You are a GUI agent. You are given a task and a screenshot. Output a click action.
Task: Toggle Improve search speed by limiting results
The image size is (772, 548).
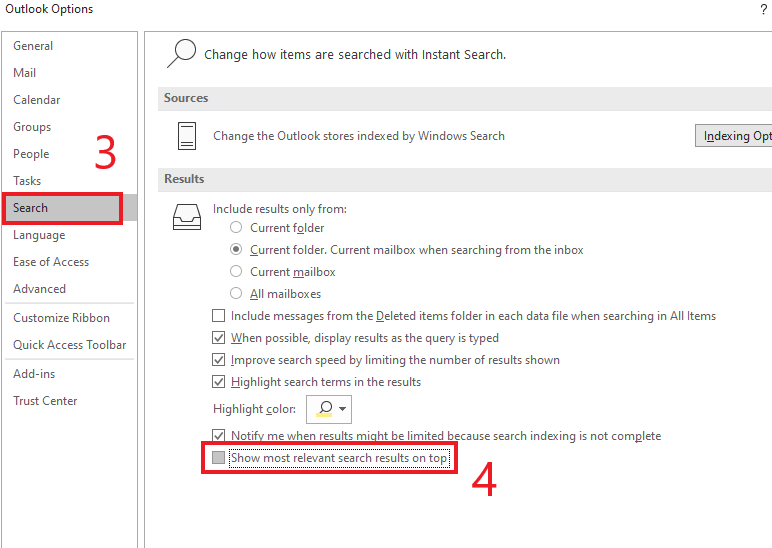tap(219, 360)
